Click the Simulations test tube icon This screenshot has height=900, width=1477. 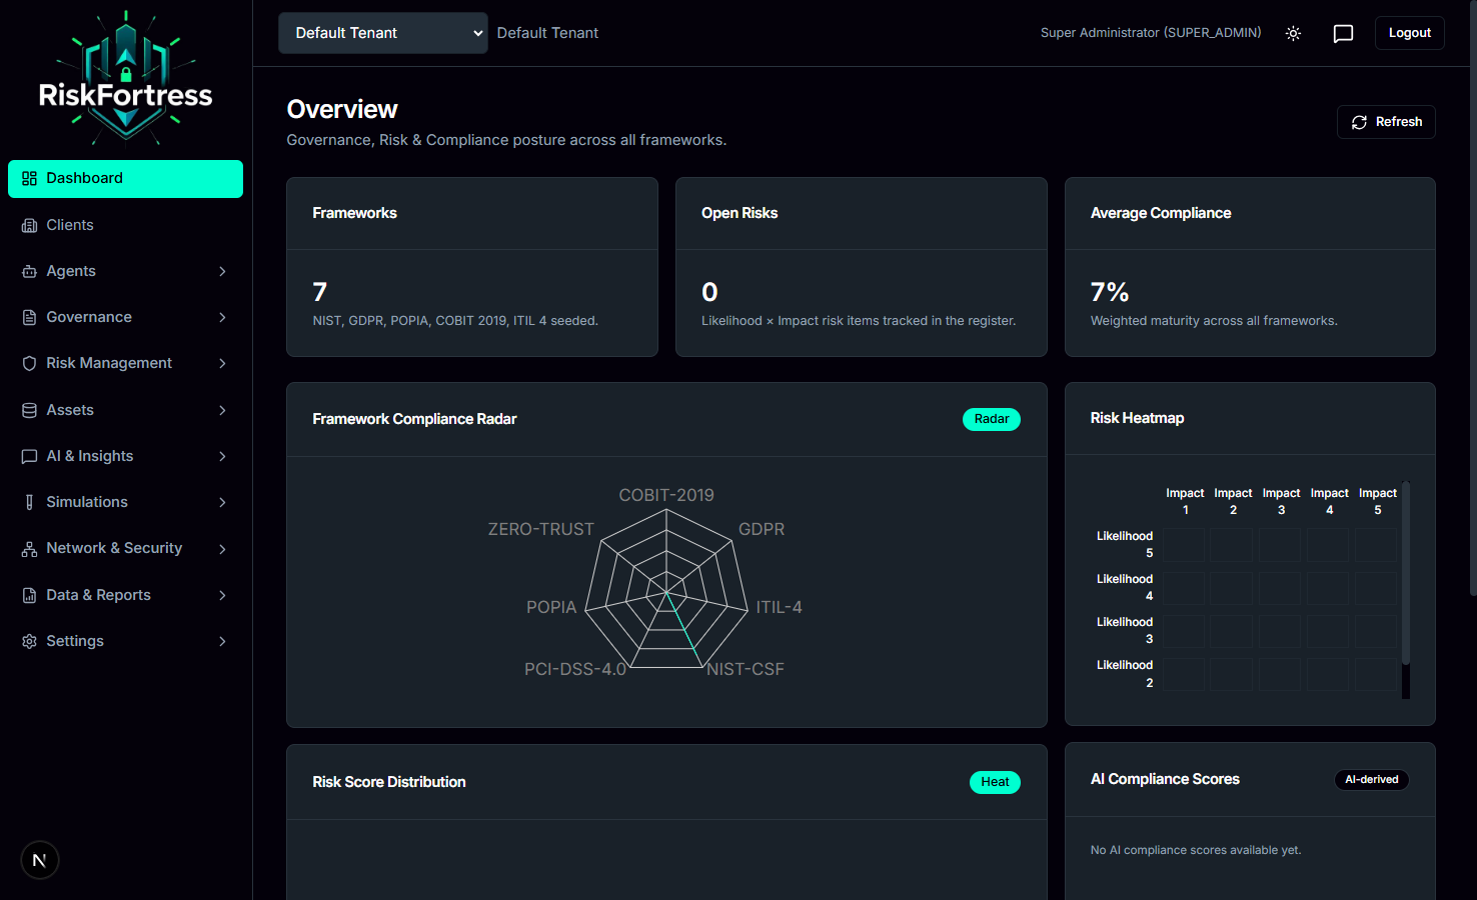(29, 502)
